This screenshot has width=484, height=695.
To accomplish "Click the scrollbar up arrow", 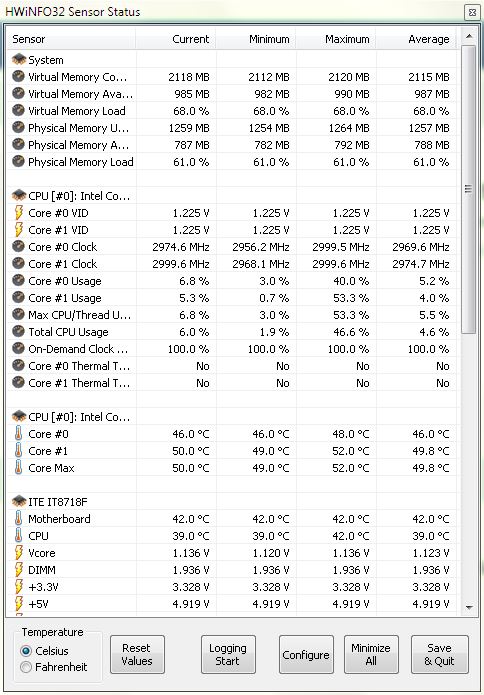I will pyautogui.click(x=468, y=36).
